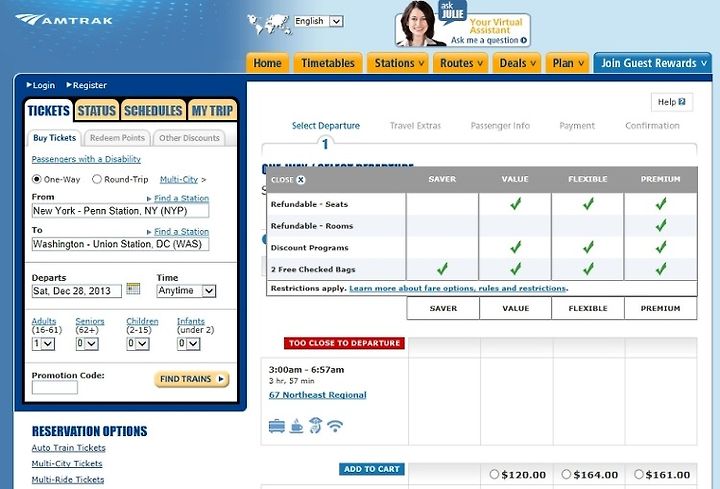Go to the Home tab

[267, 63]
